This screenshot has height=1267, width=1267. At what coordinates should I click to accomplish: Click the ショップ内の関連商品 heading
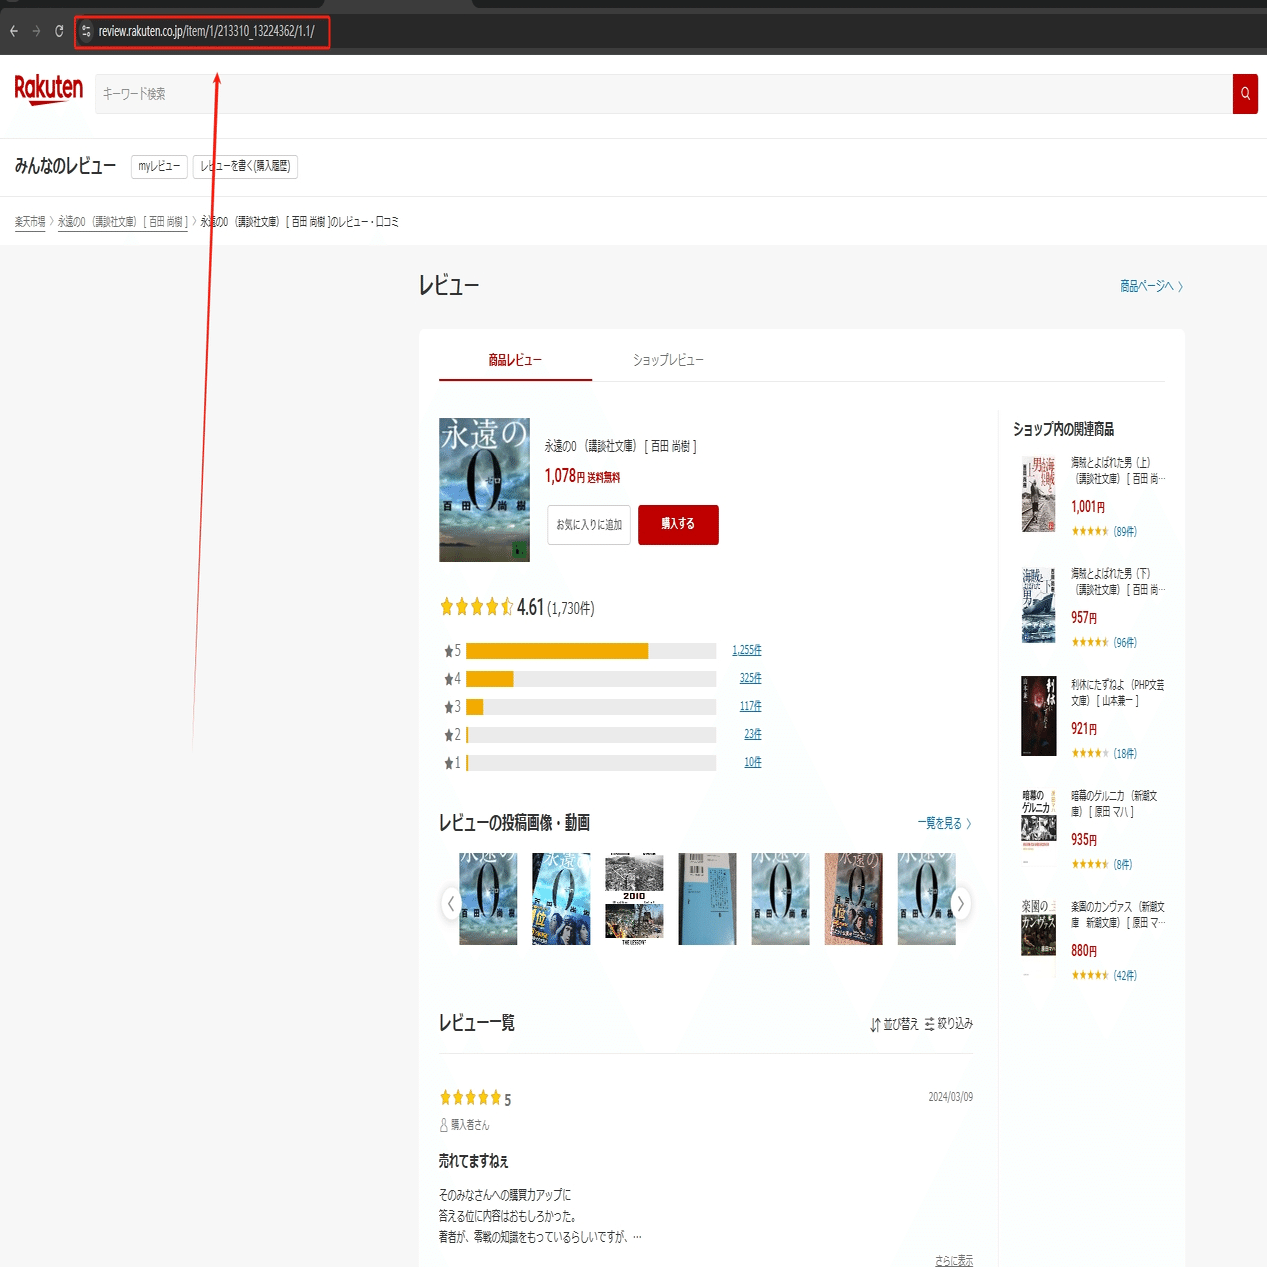tap(1063, 429)
